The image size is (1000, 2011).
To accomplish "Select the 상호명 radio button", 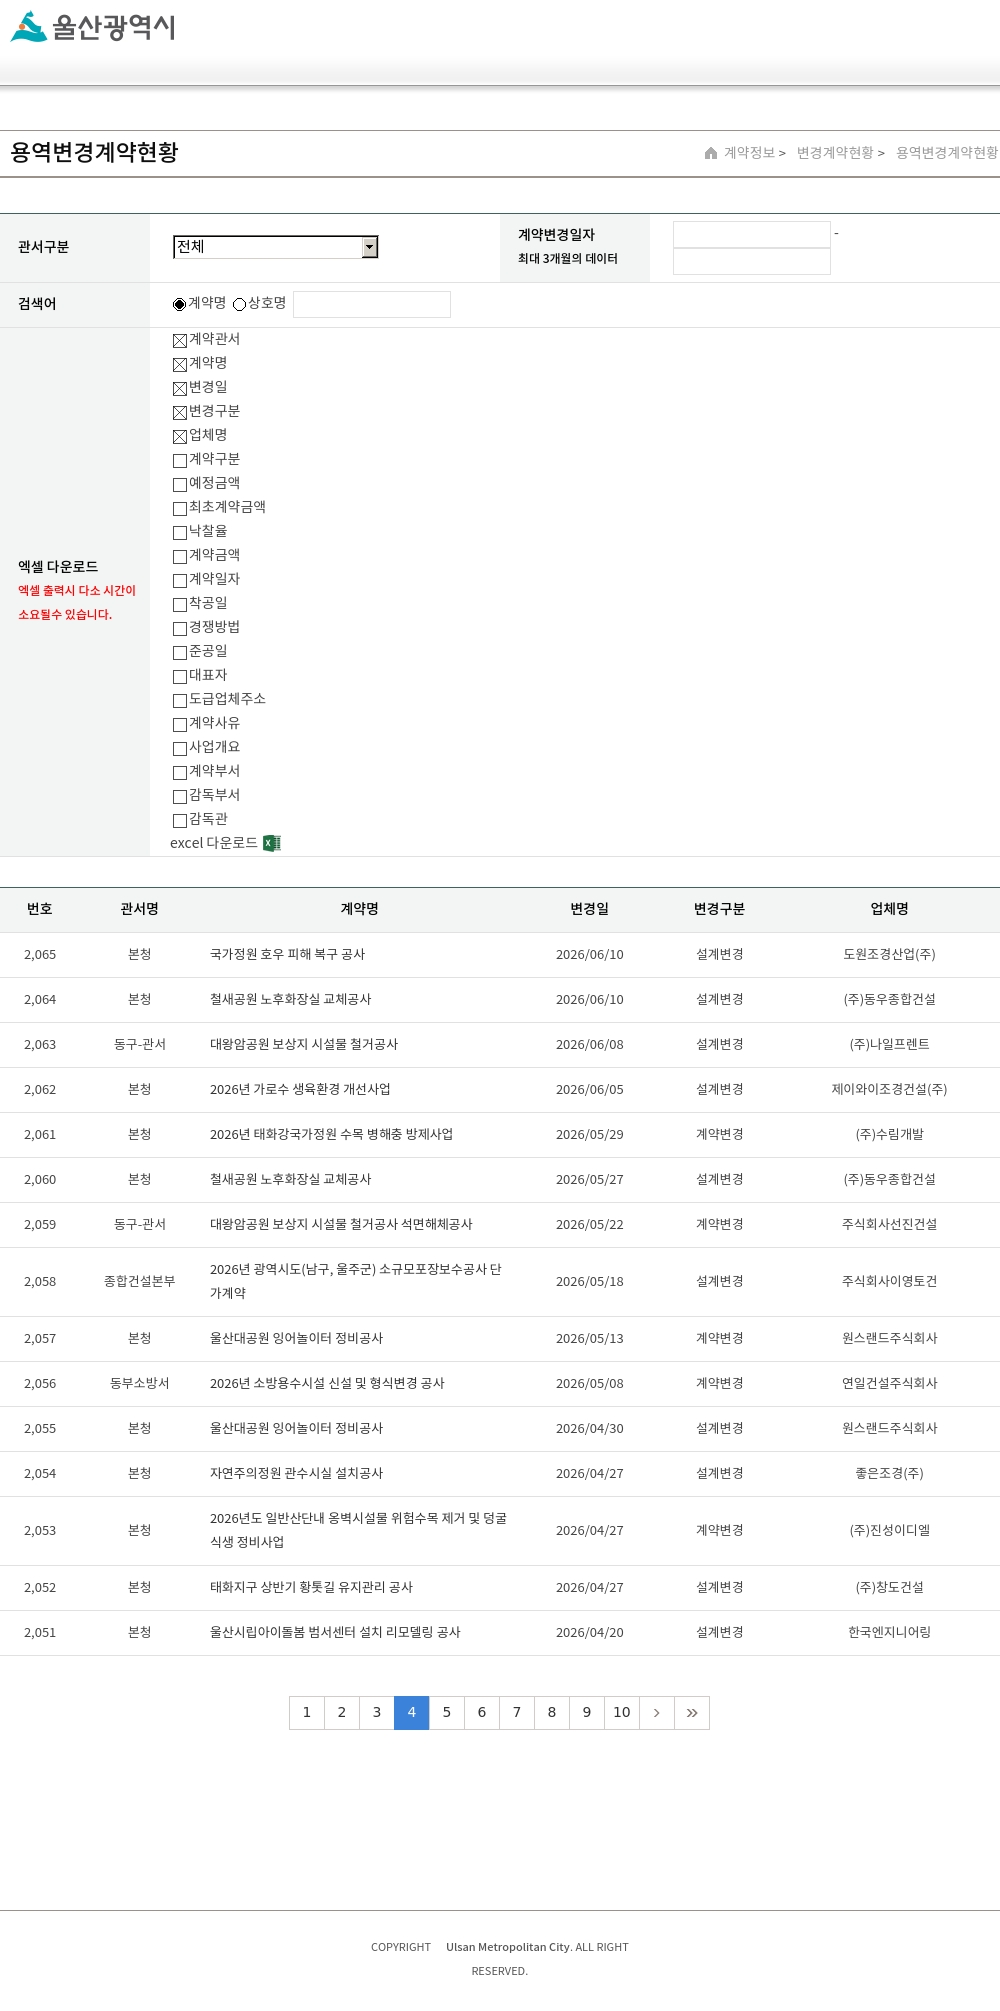I will [x=240, y=304].
